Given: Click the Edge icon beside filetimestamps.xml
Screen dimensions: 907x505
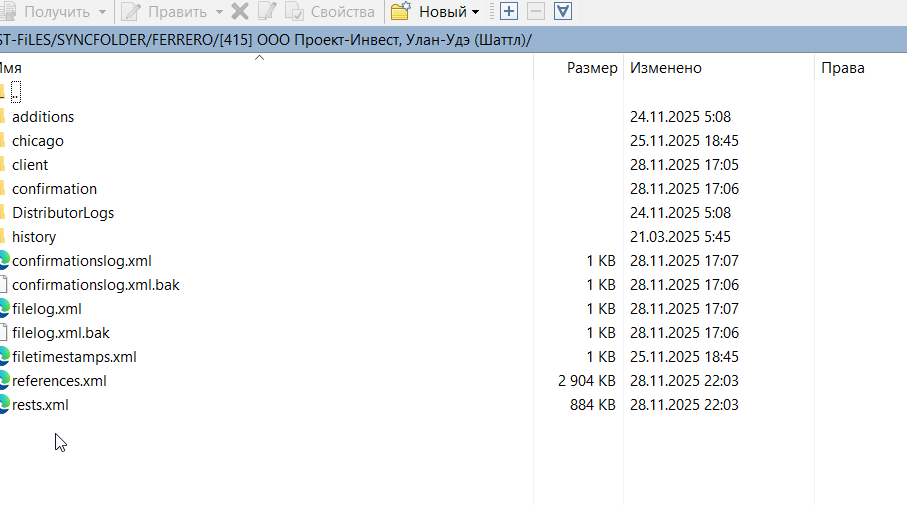Looking at the screenshot, I should point(4,356).
